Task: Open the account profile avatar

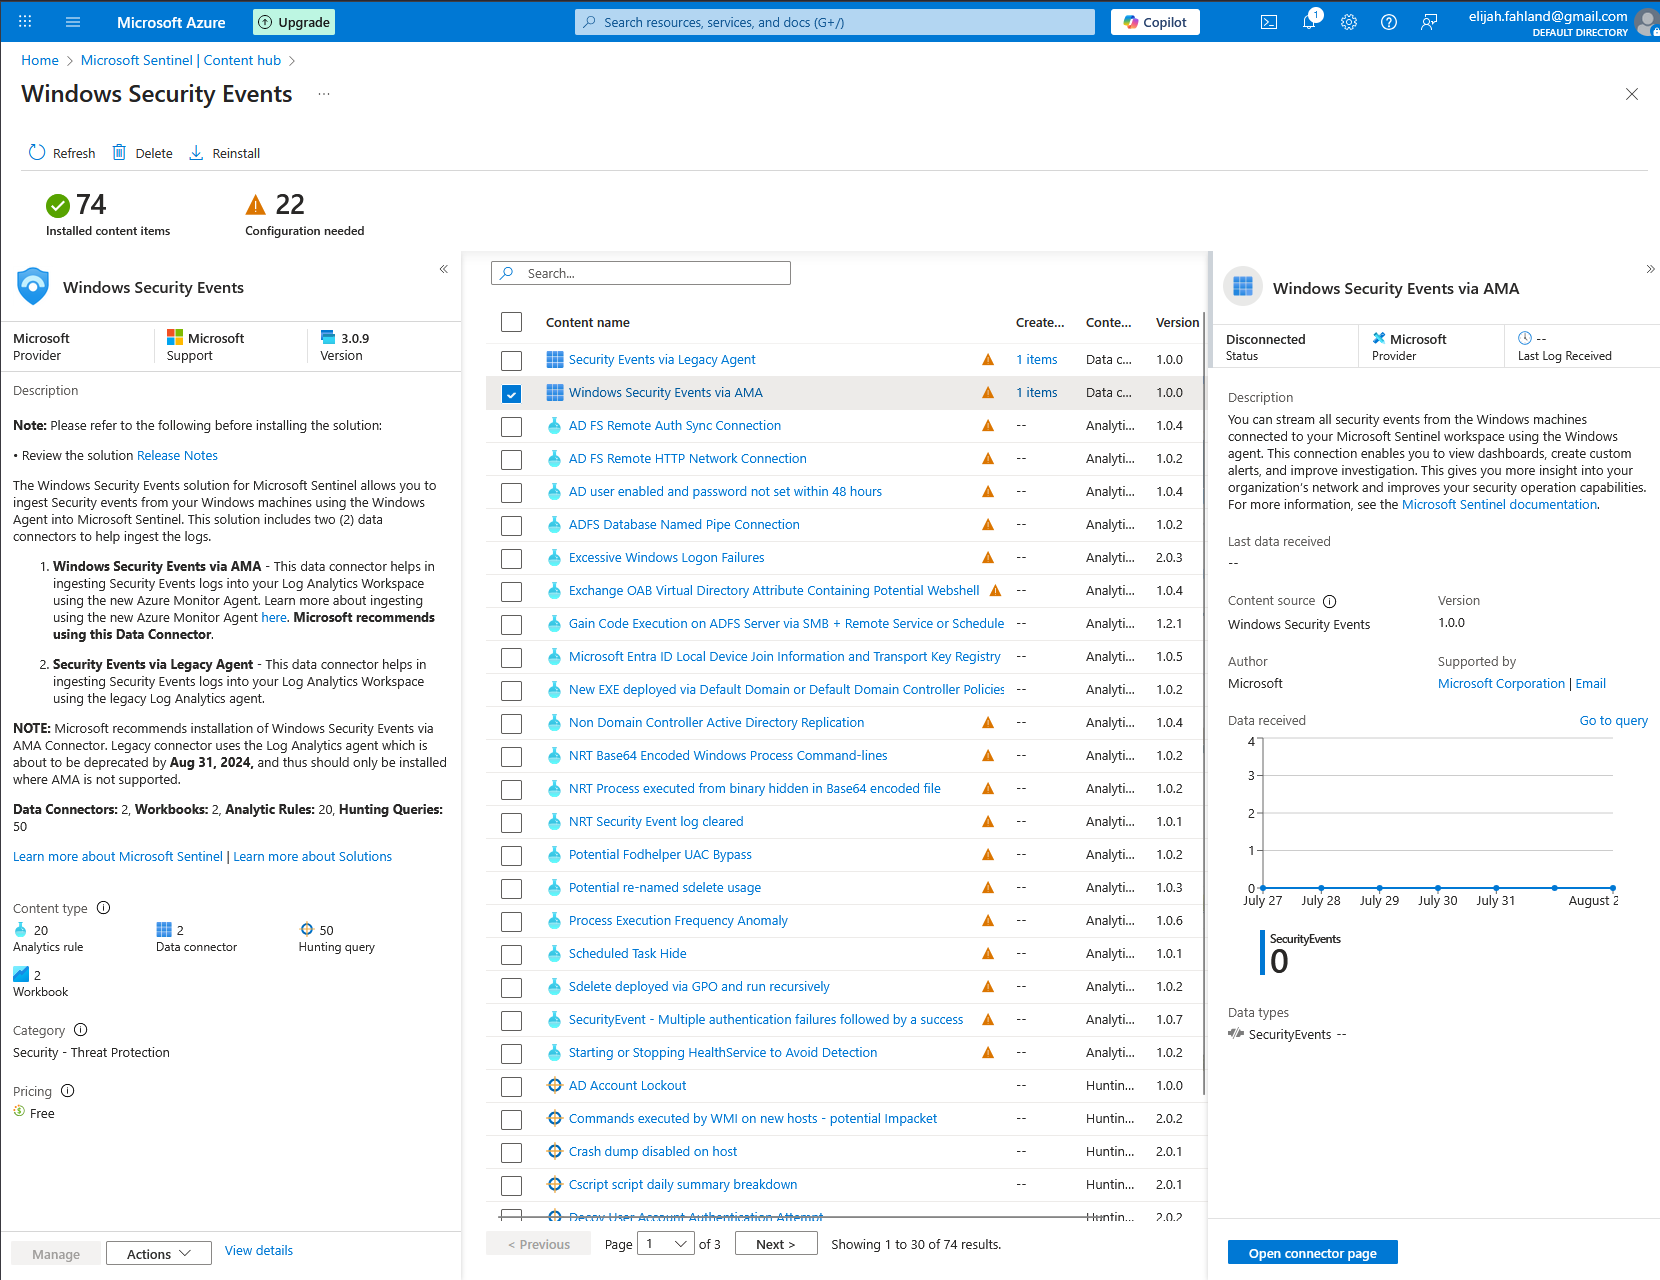Action: point(1647,22)
